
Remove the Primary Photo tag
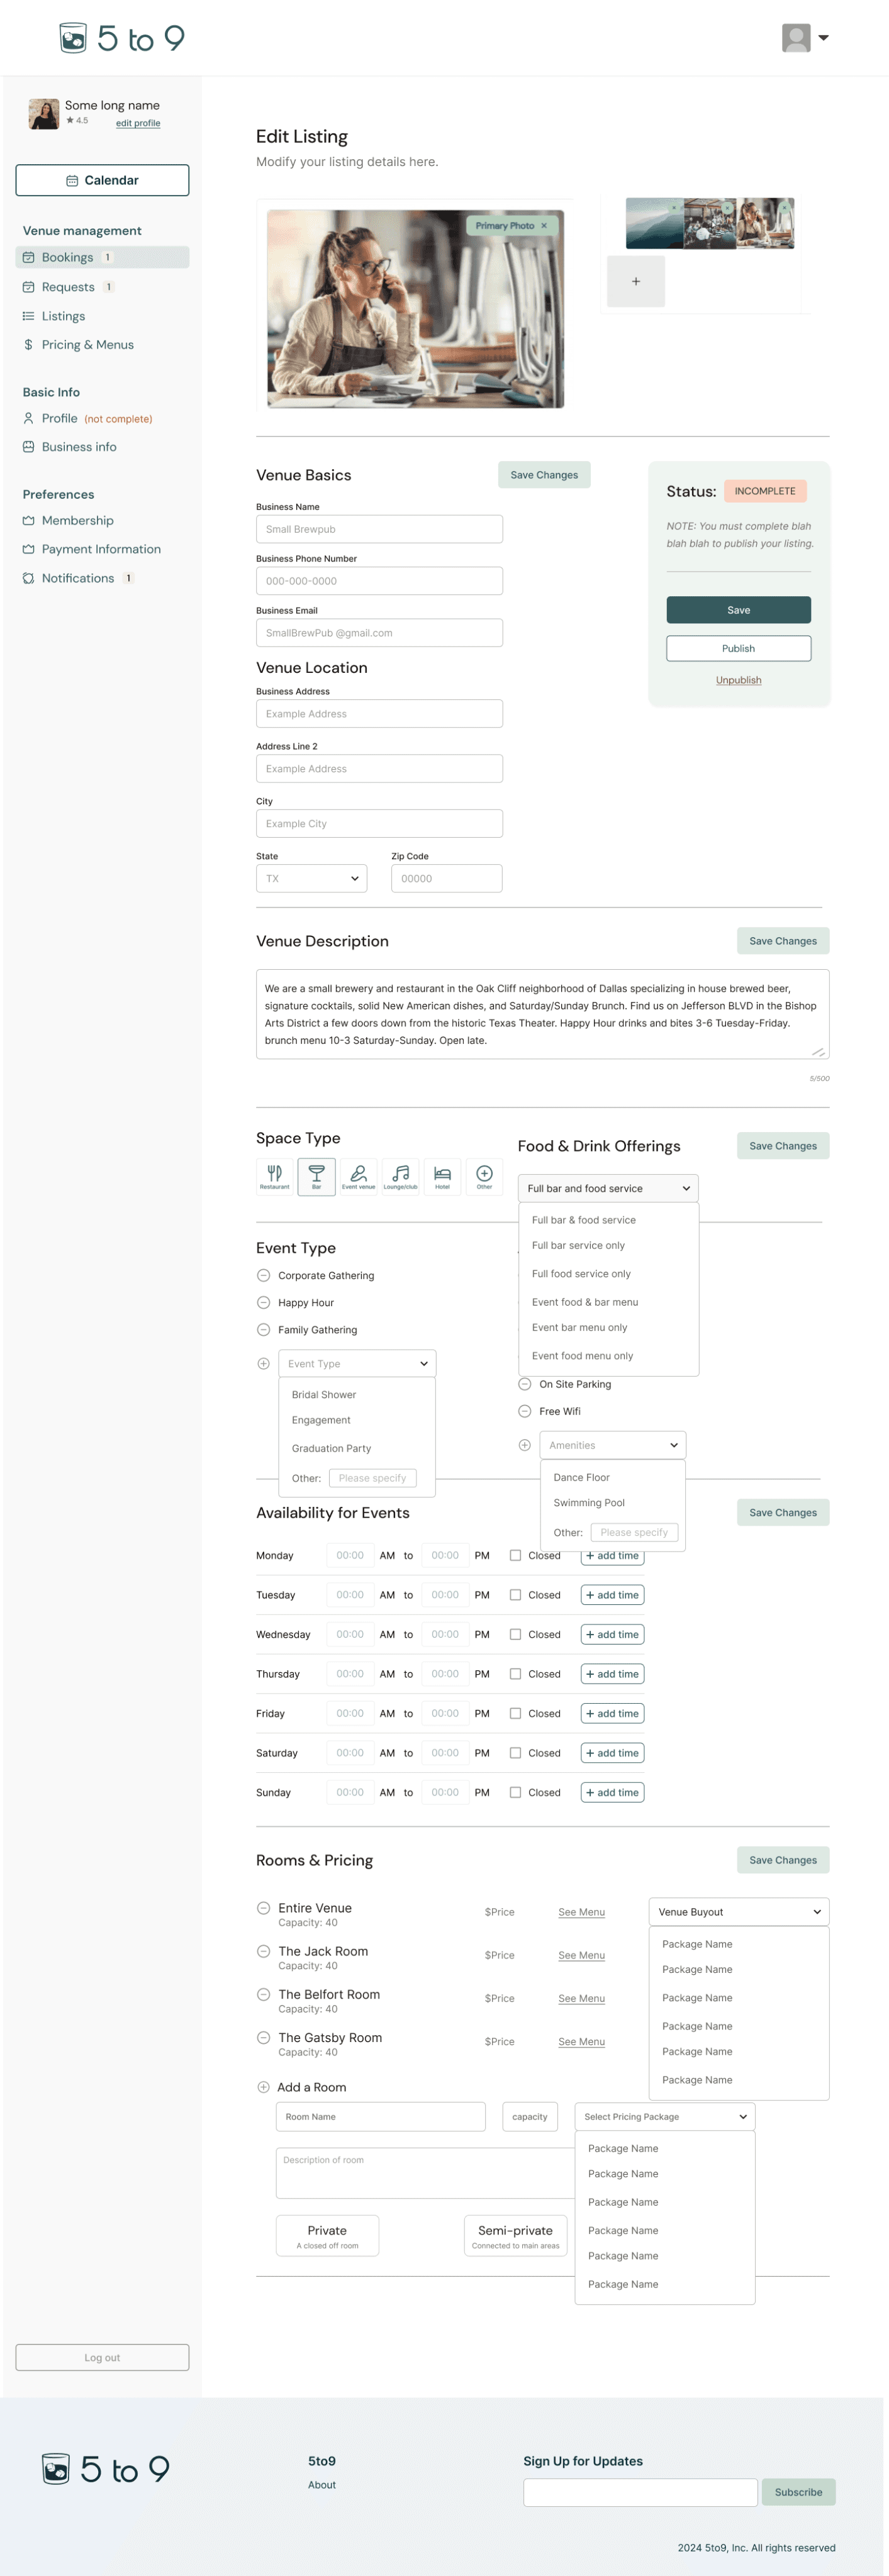click(544, 226)
